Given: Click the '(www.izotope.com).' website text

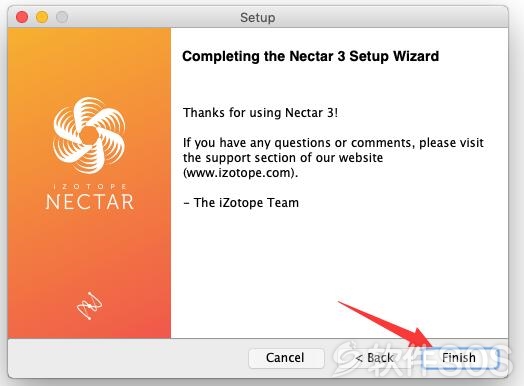Looking at the screenshot, I should [x=240, y=173].
